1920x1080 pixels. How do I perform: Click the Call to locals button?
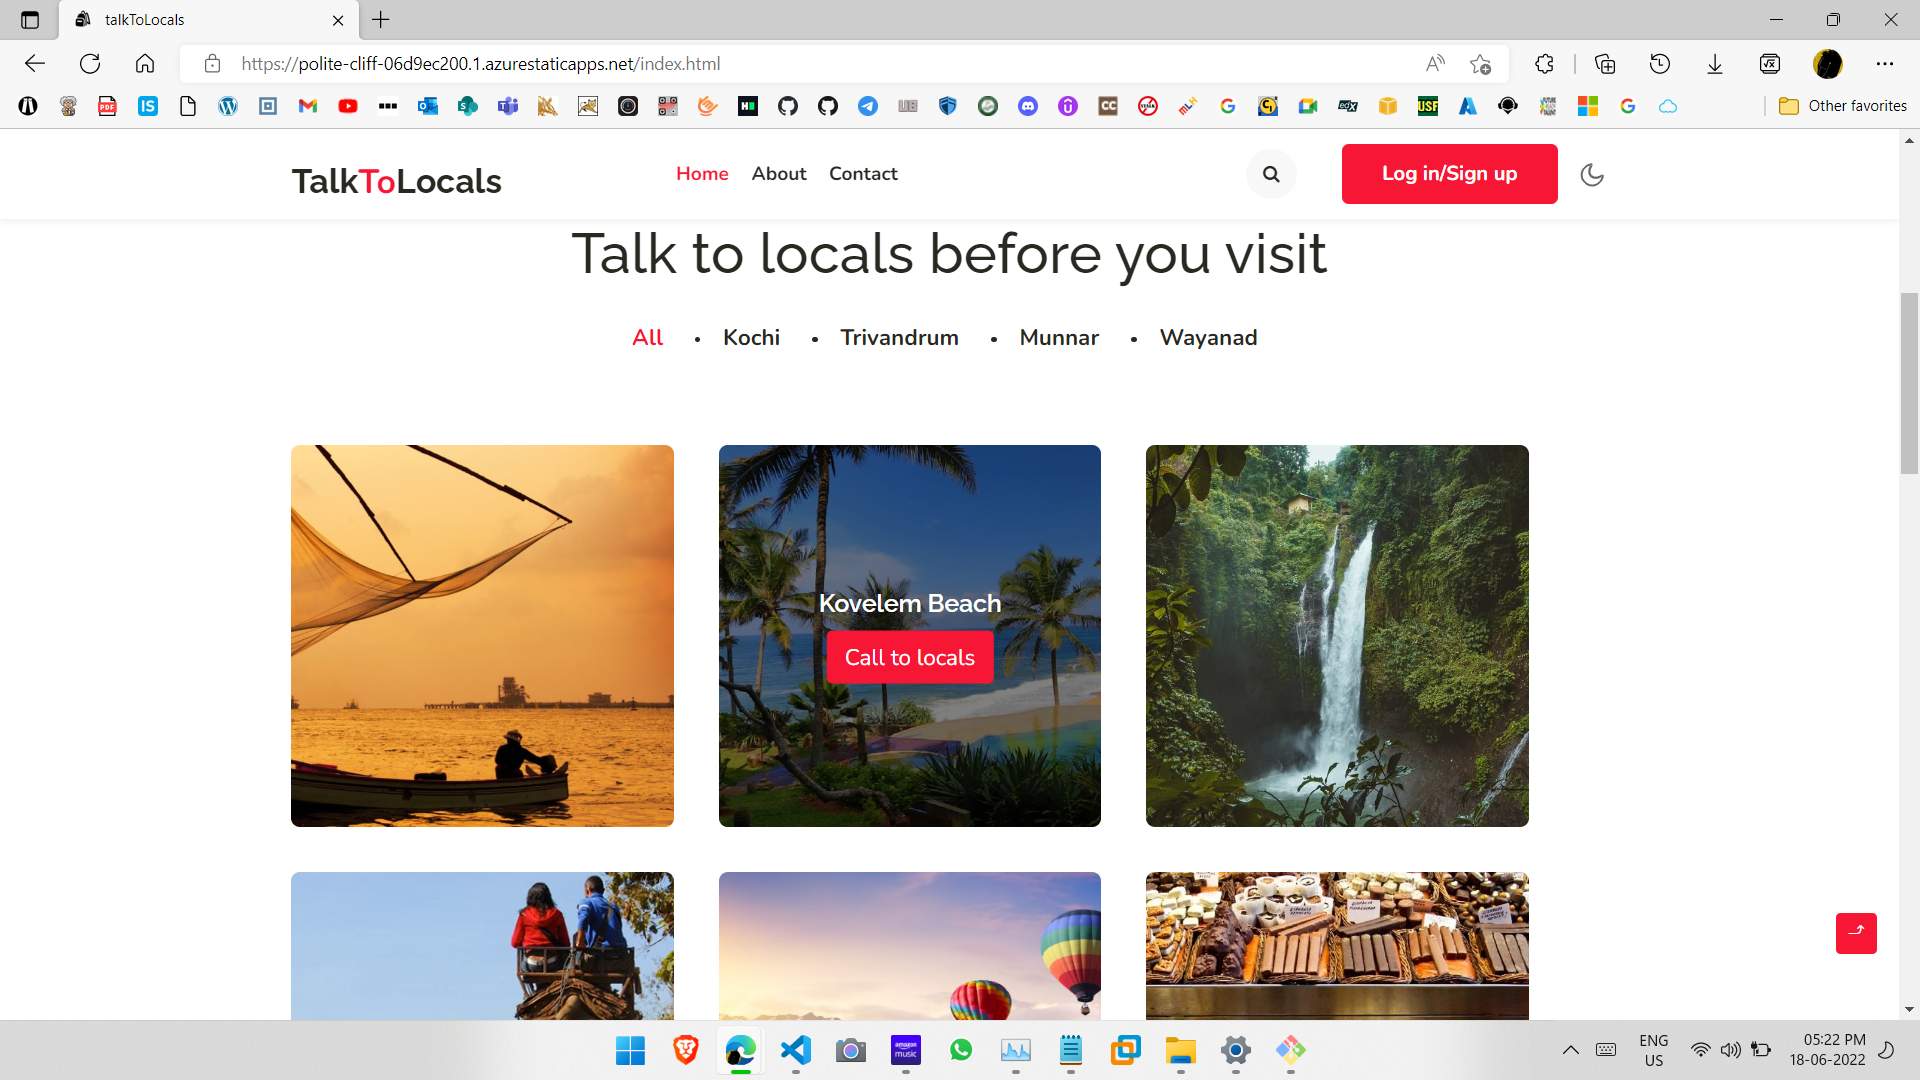[x=909, y=657]
